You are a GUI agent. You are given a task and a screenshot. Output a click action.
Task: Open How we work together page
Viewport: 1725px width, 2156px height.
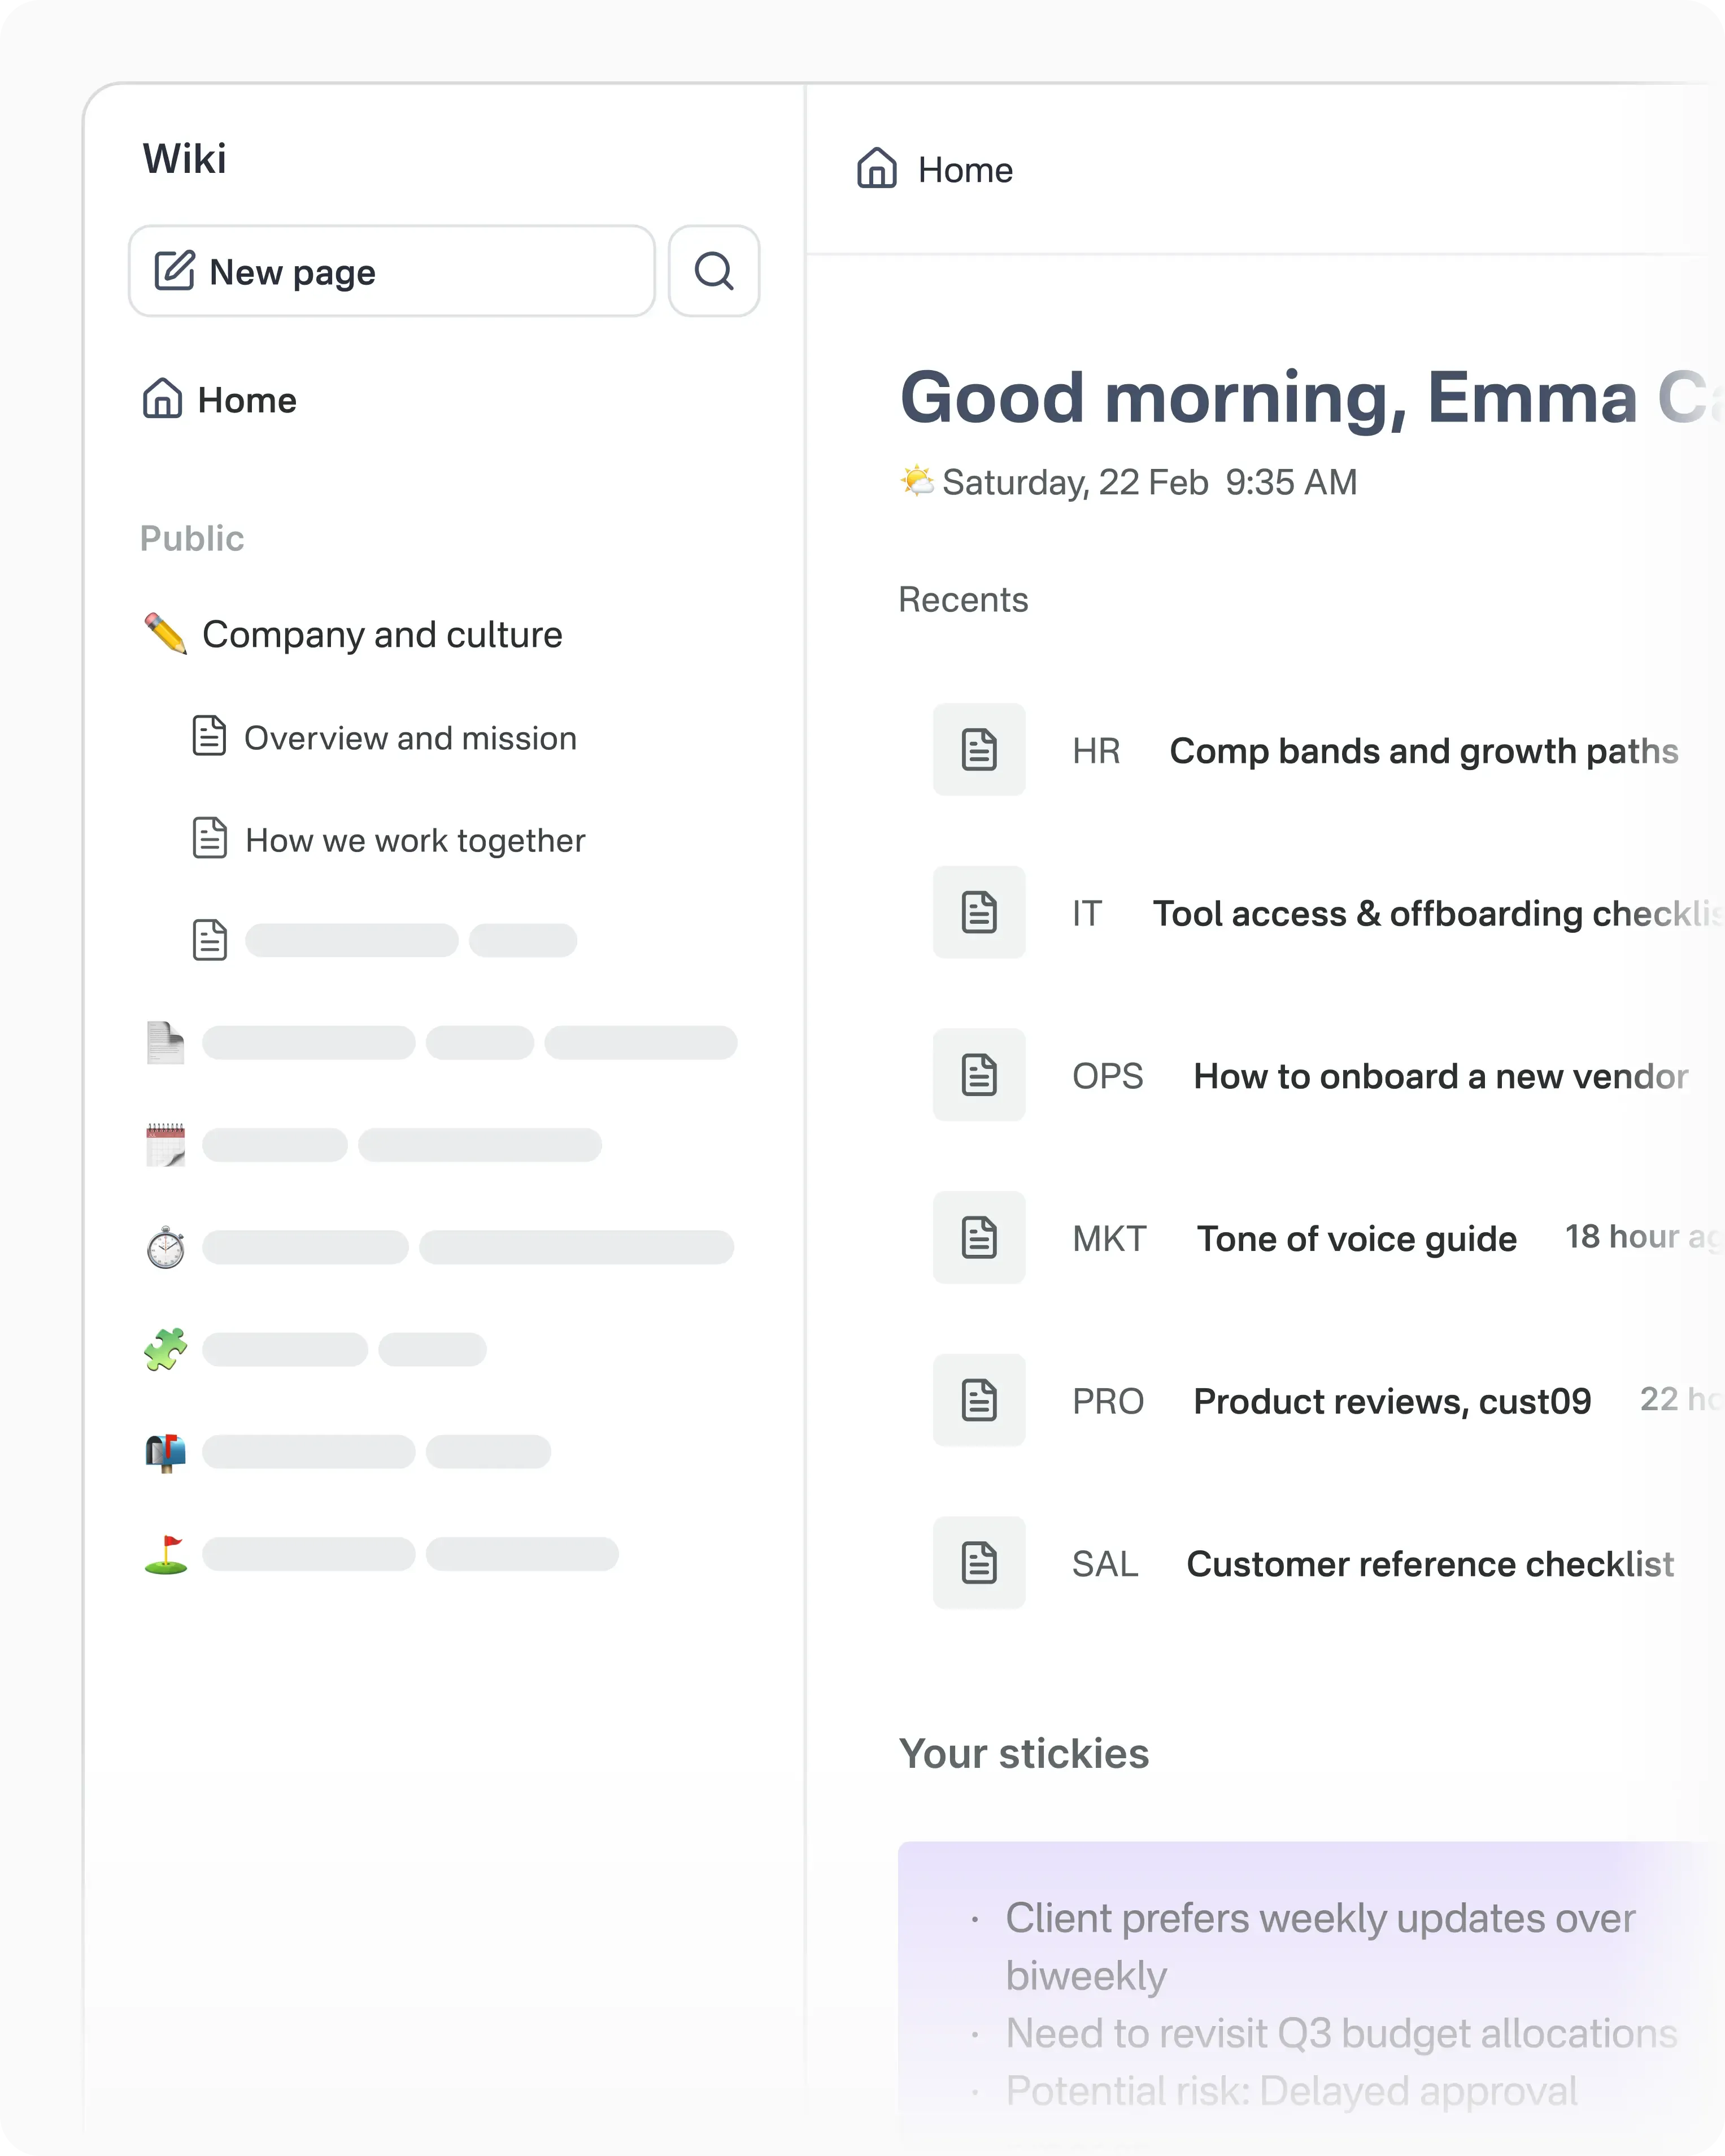click(x=414, y=840)
